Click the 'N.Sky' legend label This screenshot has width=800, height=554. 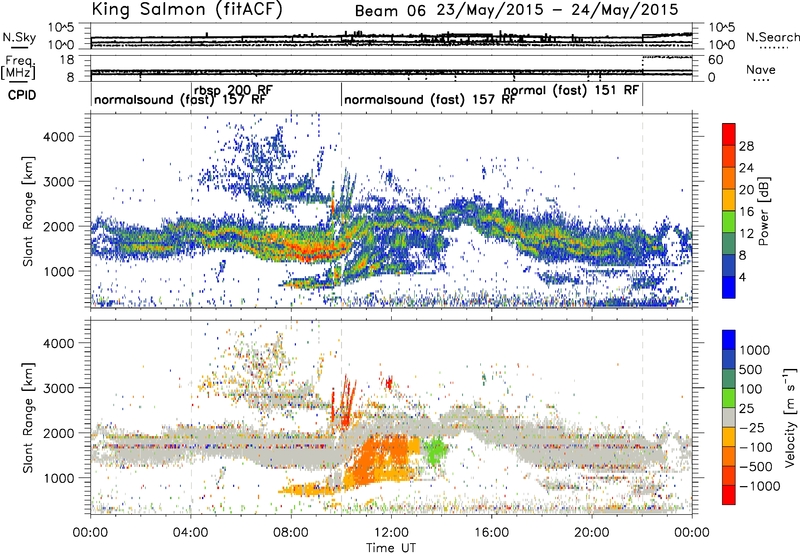click(x=19, y=37)
